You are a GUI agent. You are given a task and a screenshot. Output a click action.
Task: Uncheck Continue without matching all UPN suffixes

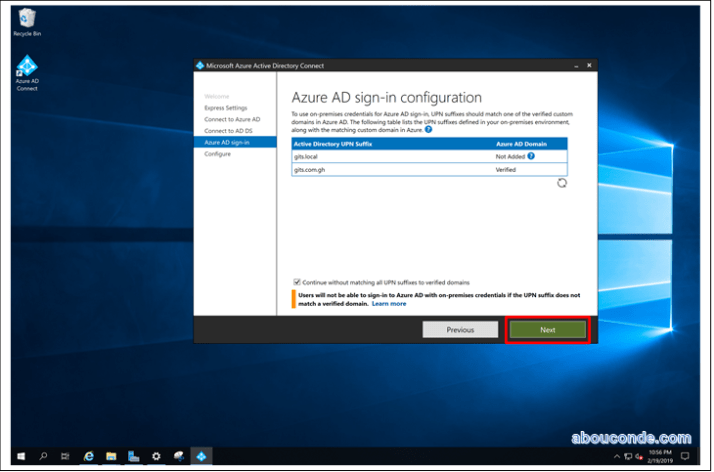296,282
